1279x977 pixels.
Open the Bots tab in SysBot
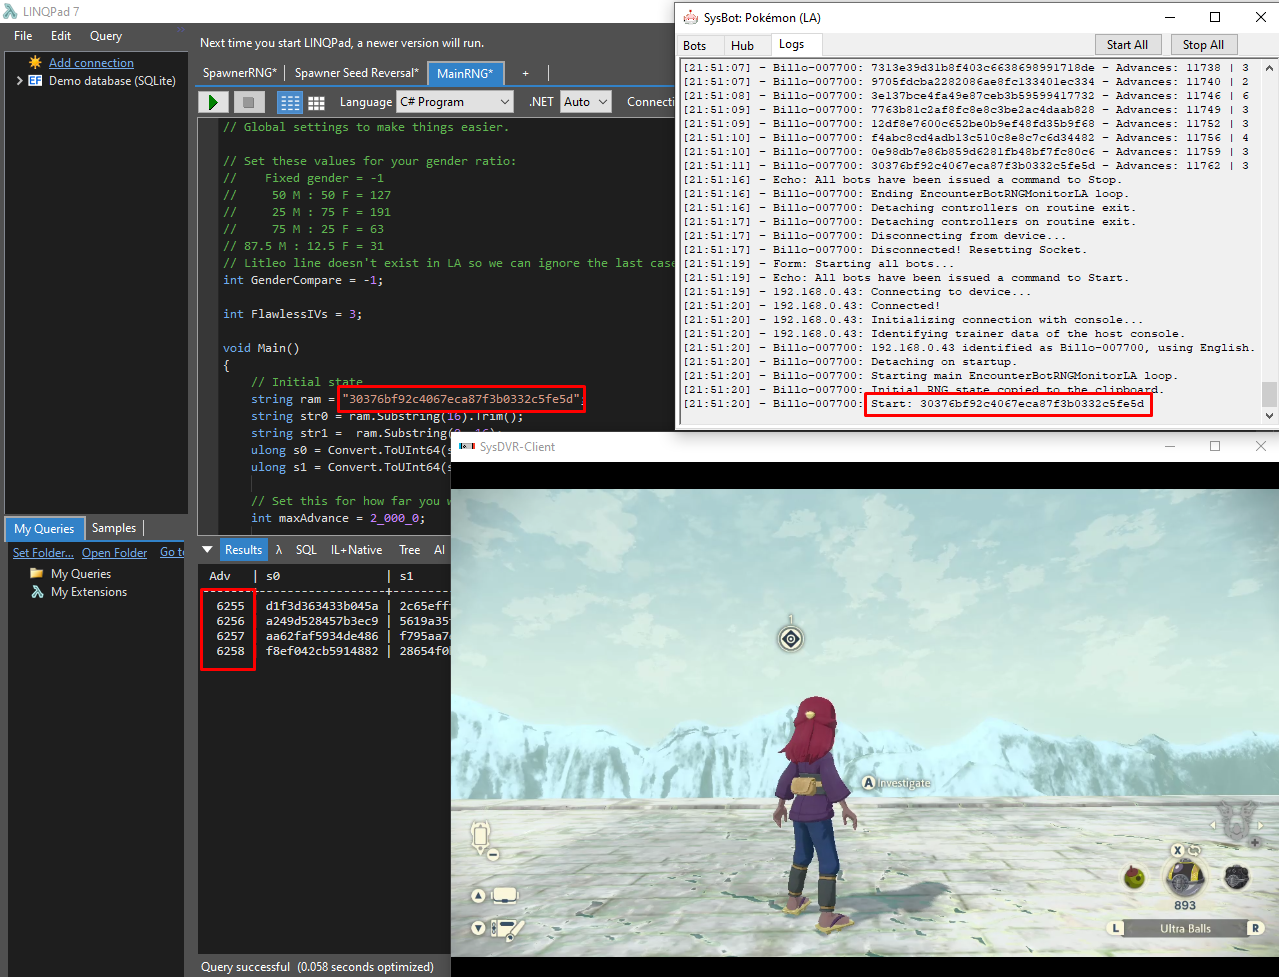tap(695, 45)
